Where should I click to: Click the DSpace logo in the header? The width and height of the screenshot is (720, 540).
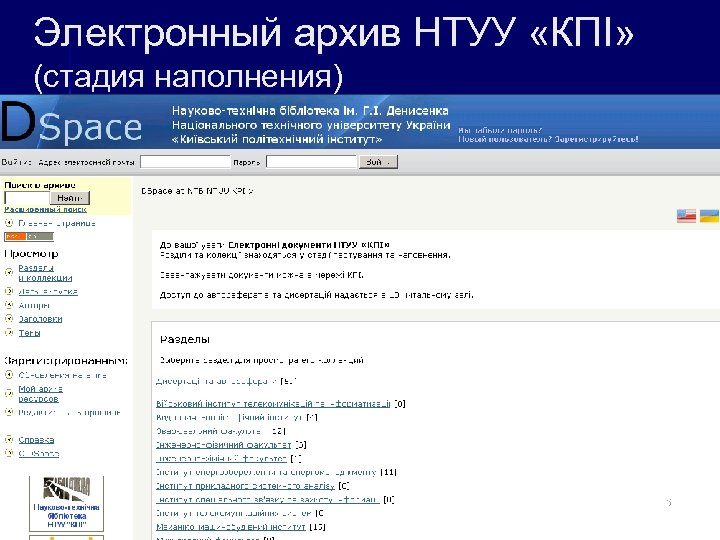tap(71, 122)
